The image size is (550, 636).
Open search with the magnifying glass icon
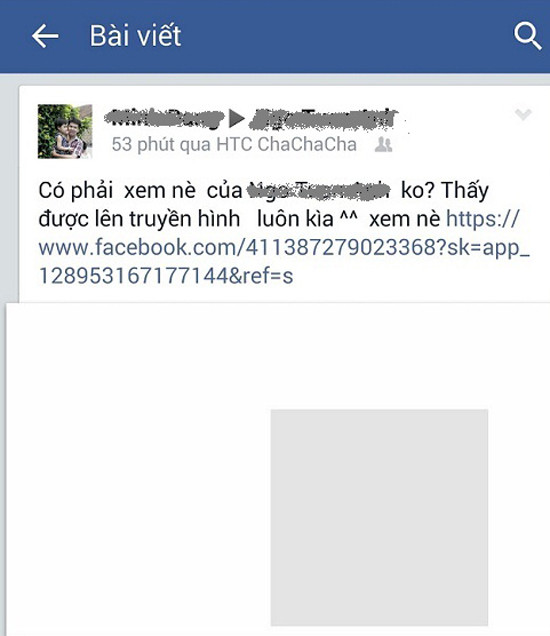(527, 36)
